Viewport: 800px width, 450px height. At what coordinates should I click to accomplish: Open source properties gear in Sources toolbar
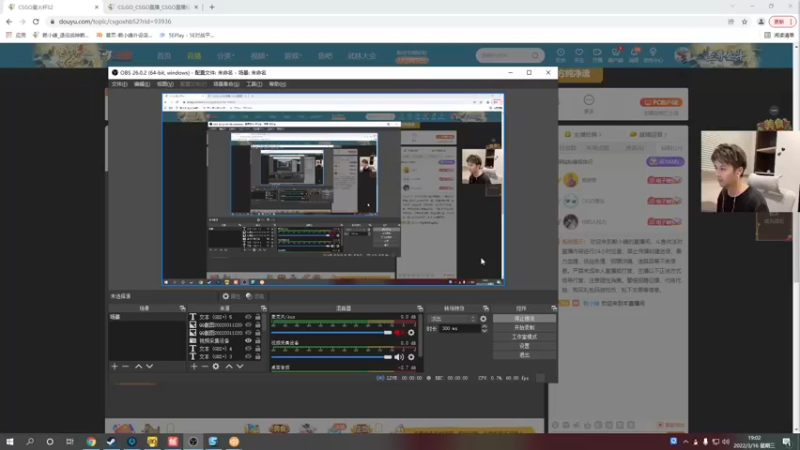click(216, 366)
